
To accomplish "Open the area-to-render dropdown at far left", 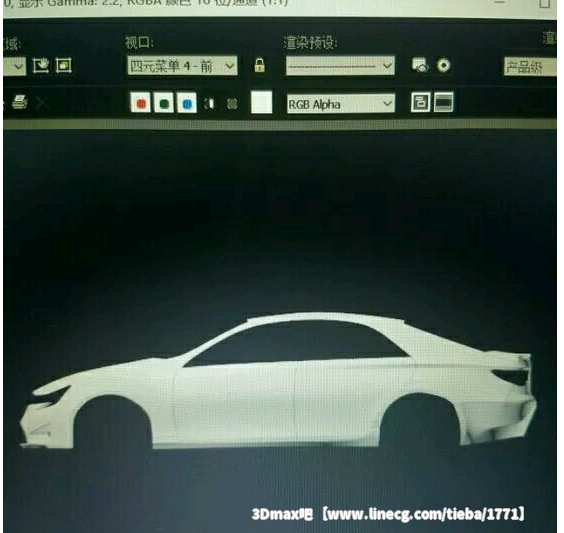I will click(14, 67).
